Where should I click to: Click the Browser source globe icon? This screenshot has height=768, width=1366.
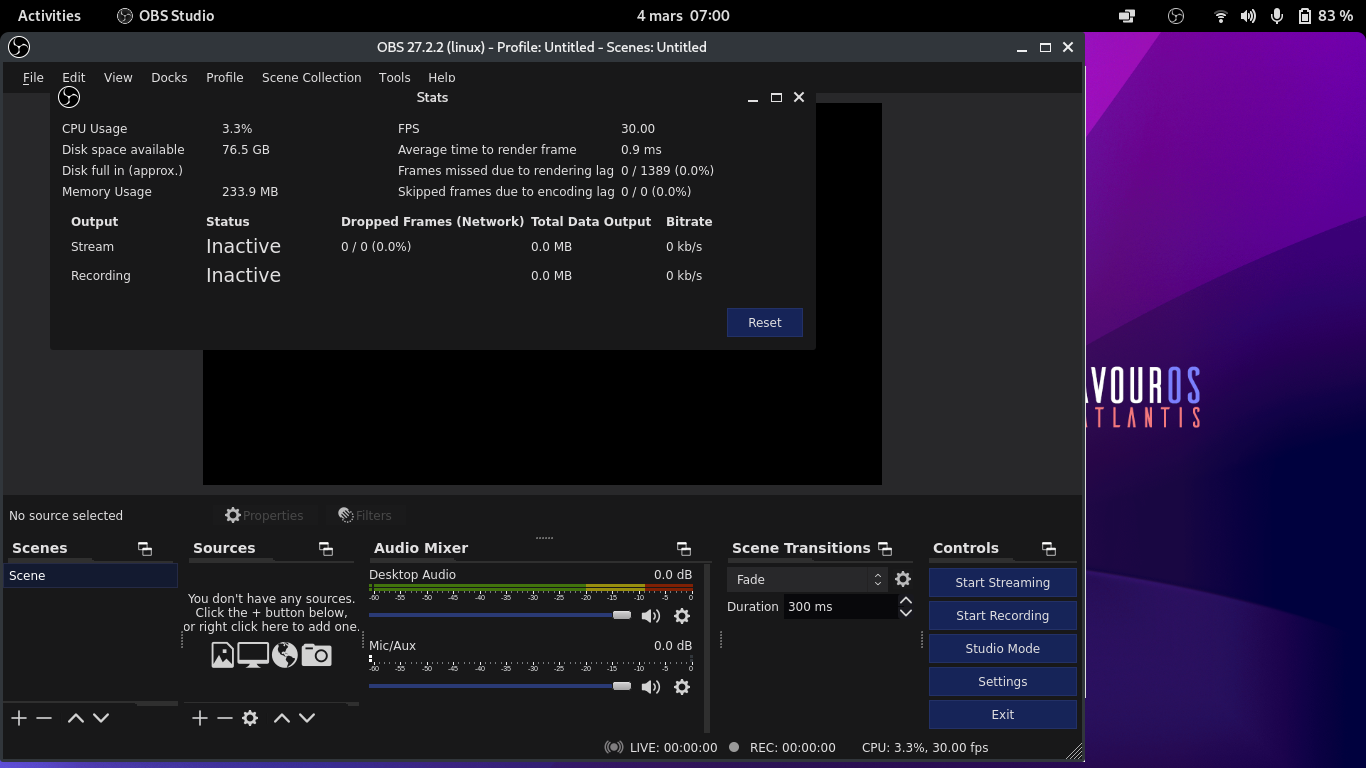click(x=285, y=654)
